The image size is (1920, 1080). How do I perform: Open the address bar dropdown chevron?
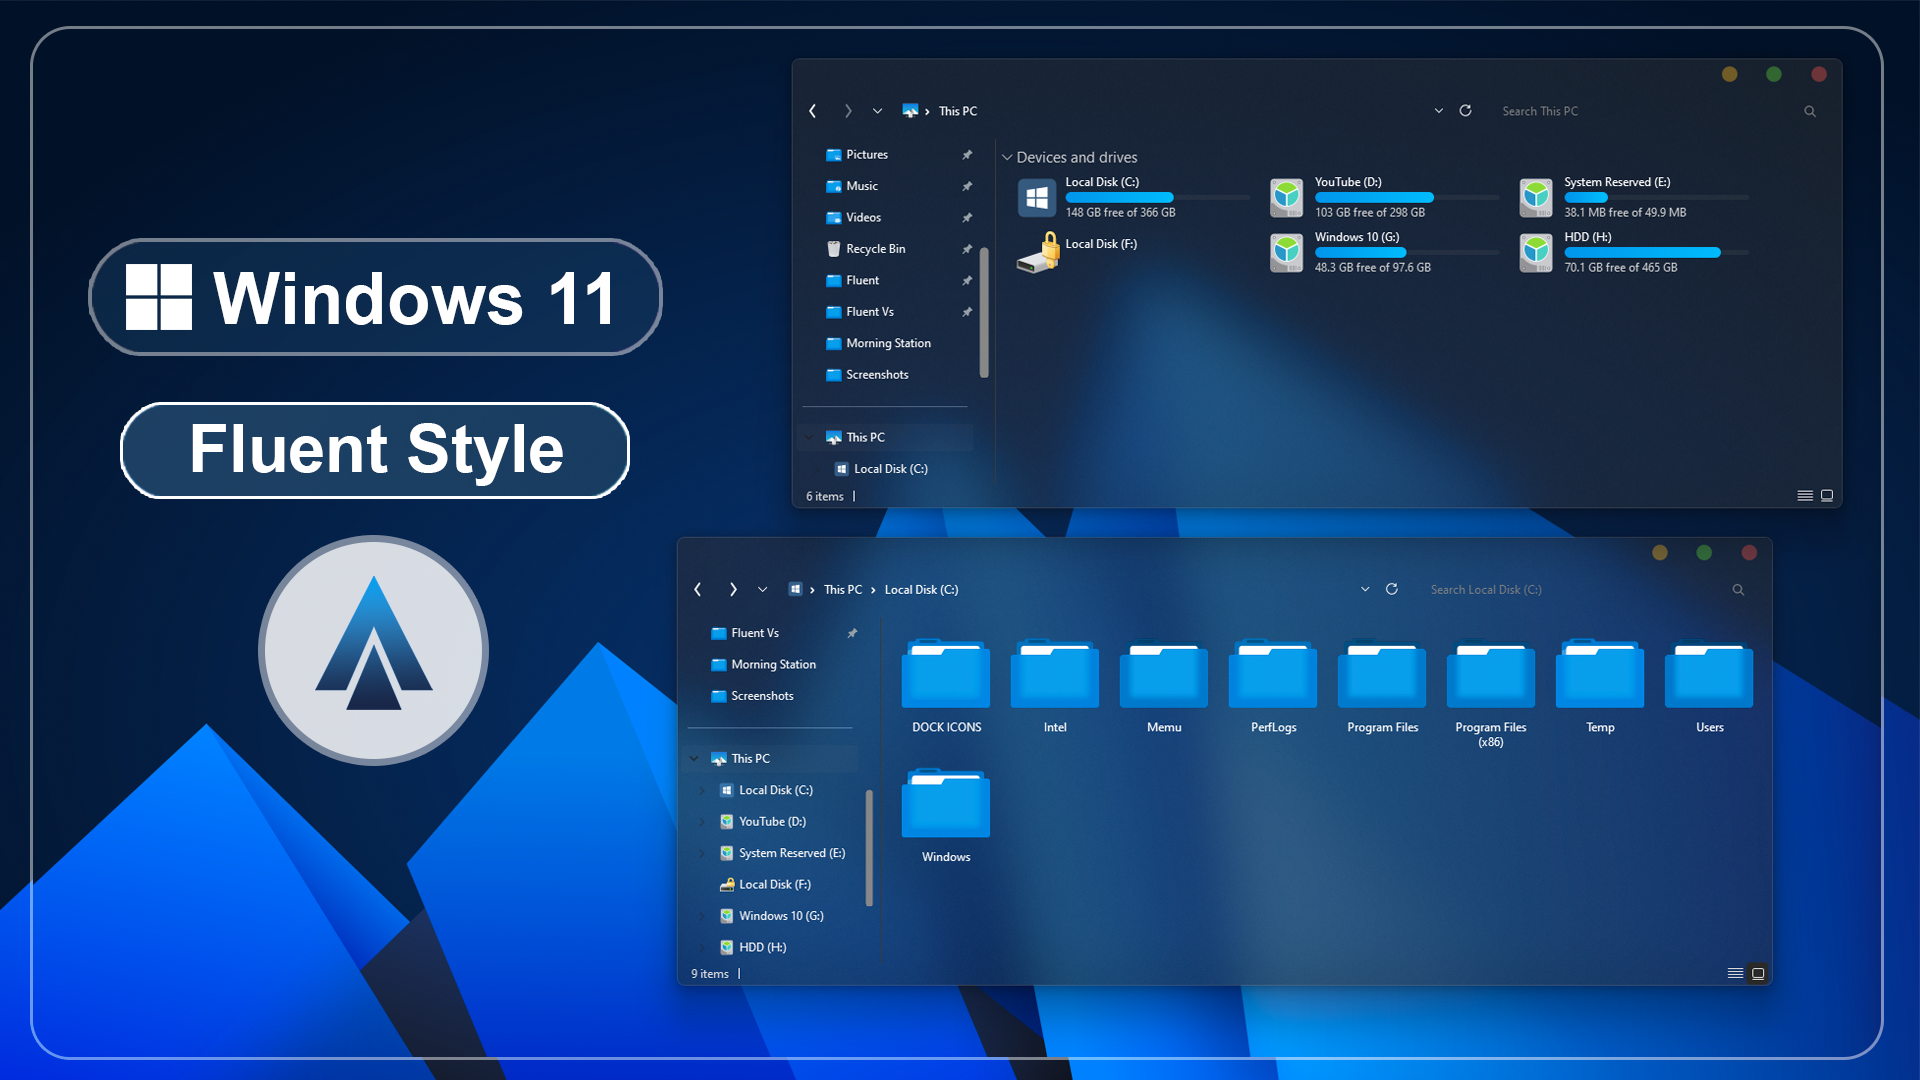[x=1440, y=111]
